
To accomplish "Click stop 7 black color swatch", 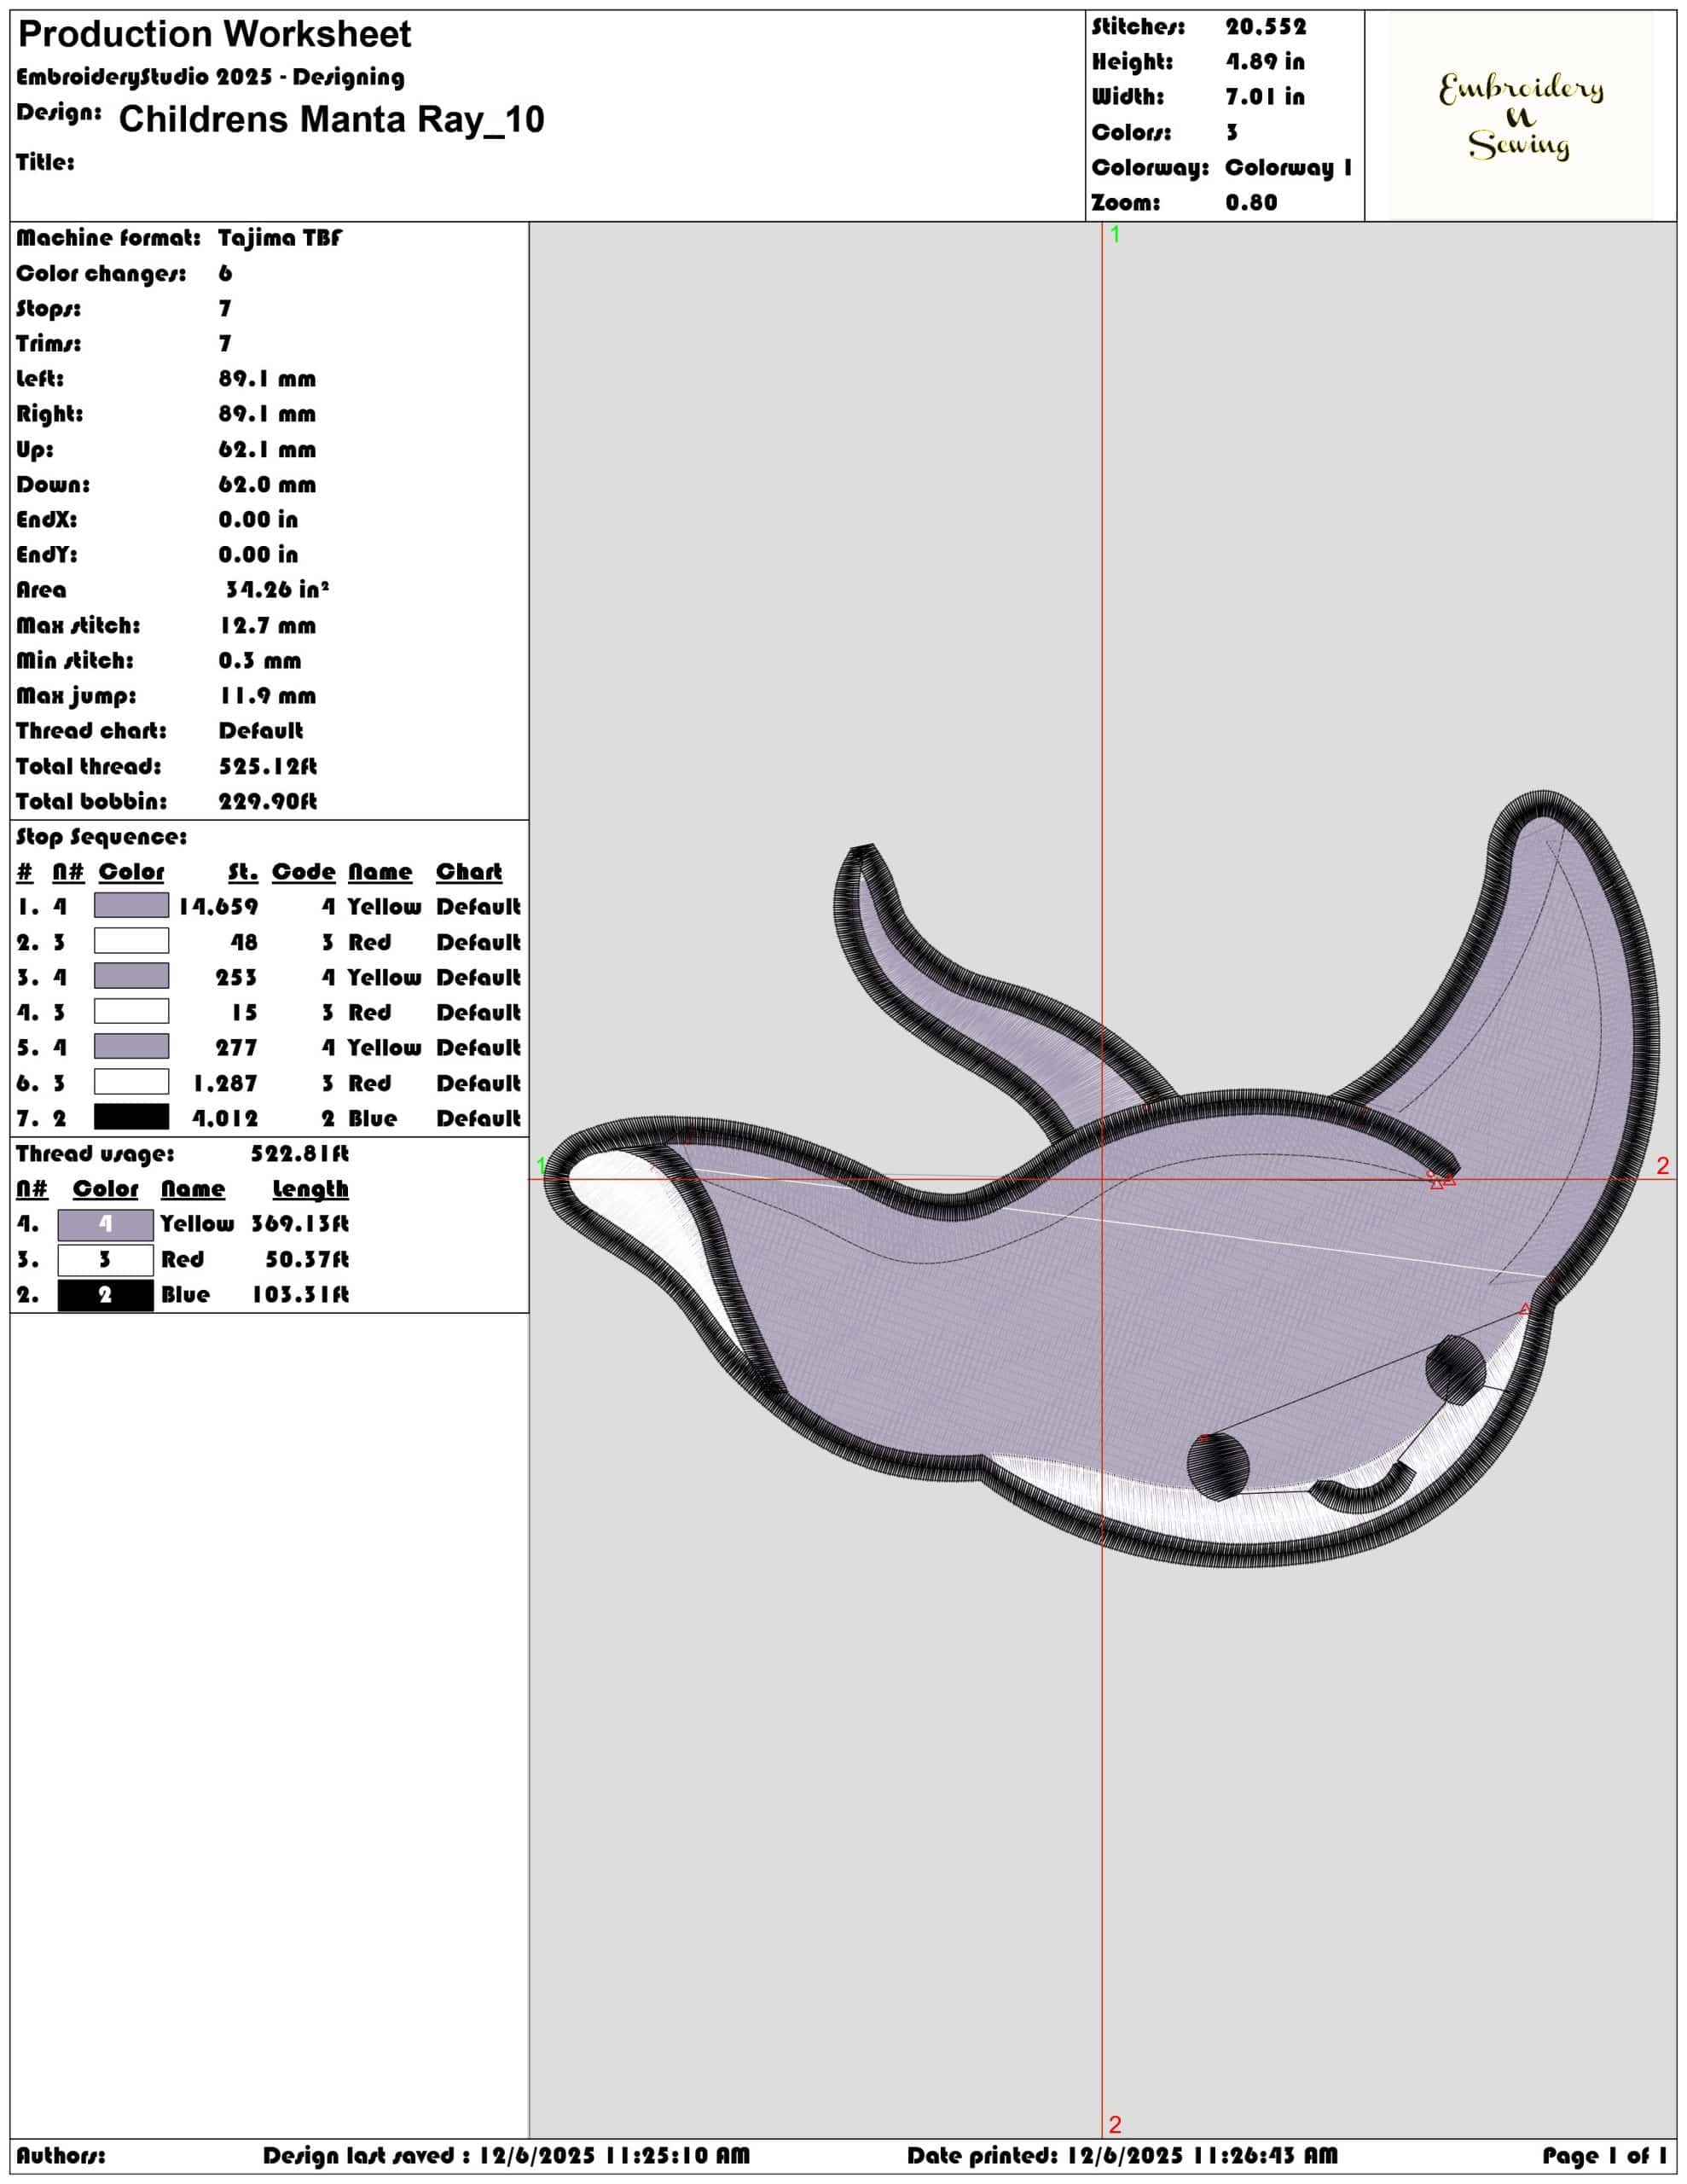I will (131, 1117).
